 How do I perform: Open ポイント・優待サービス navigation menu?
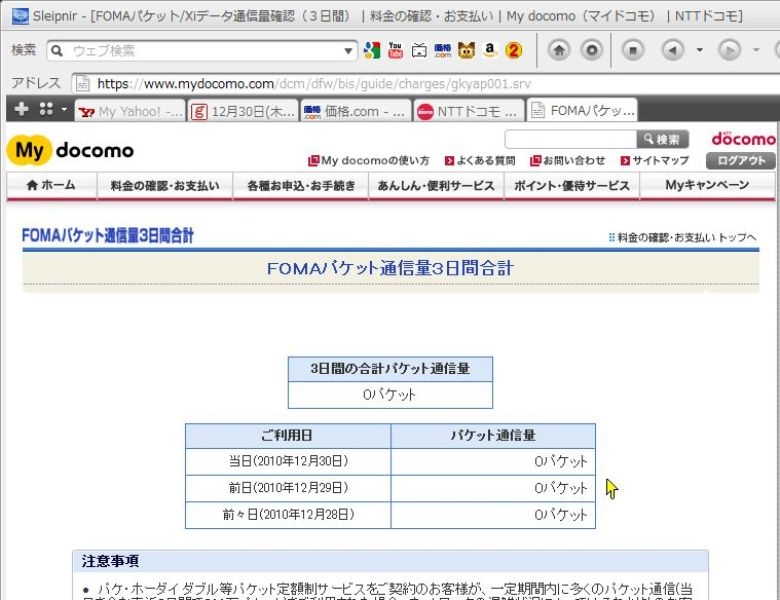click(572, 186)
